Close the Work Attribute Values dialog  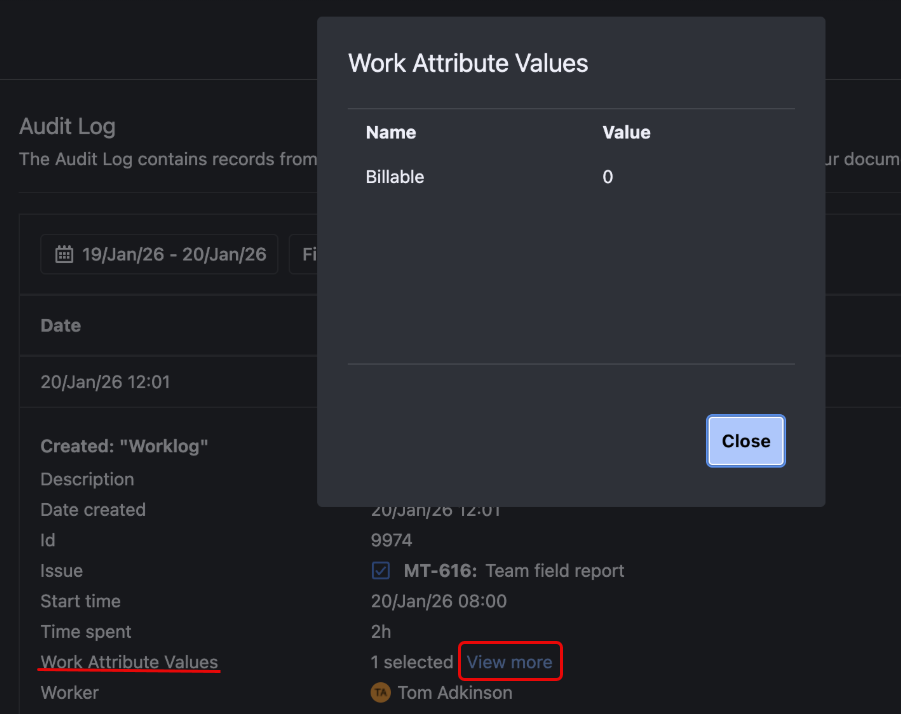click(x=745, y=440)
